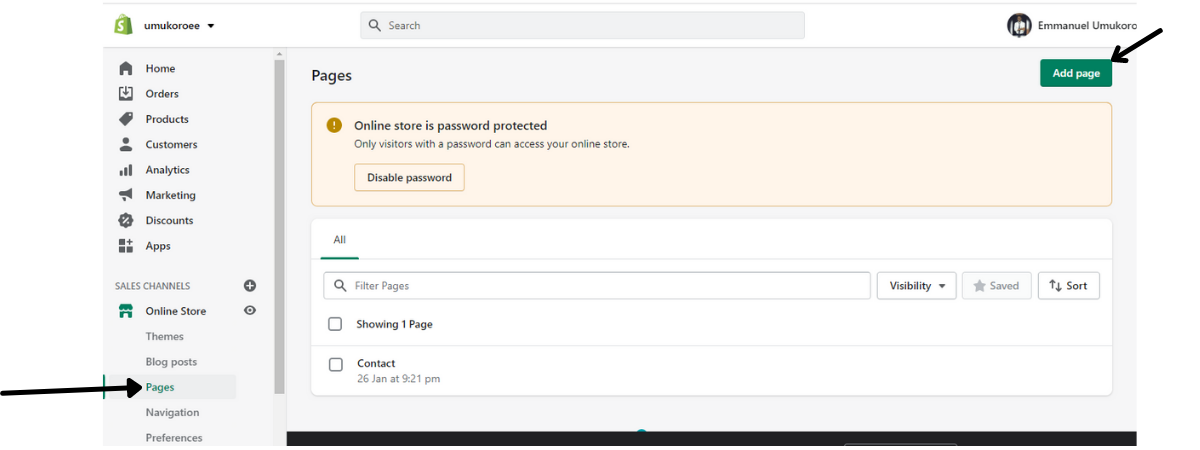The height and width of the screenshot is (450, 1200).
Task: Click the Marketing megaphone icon
Action: pyautogui.click(x=126, y=195)
